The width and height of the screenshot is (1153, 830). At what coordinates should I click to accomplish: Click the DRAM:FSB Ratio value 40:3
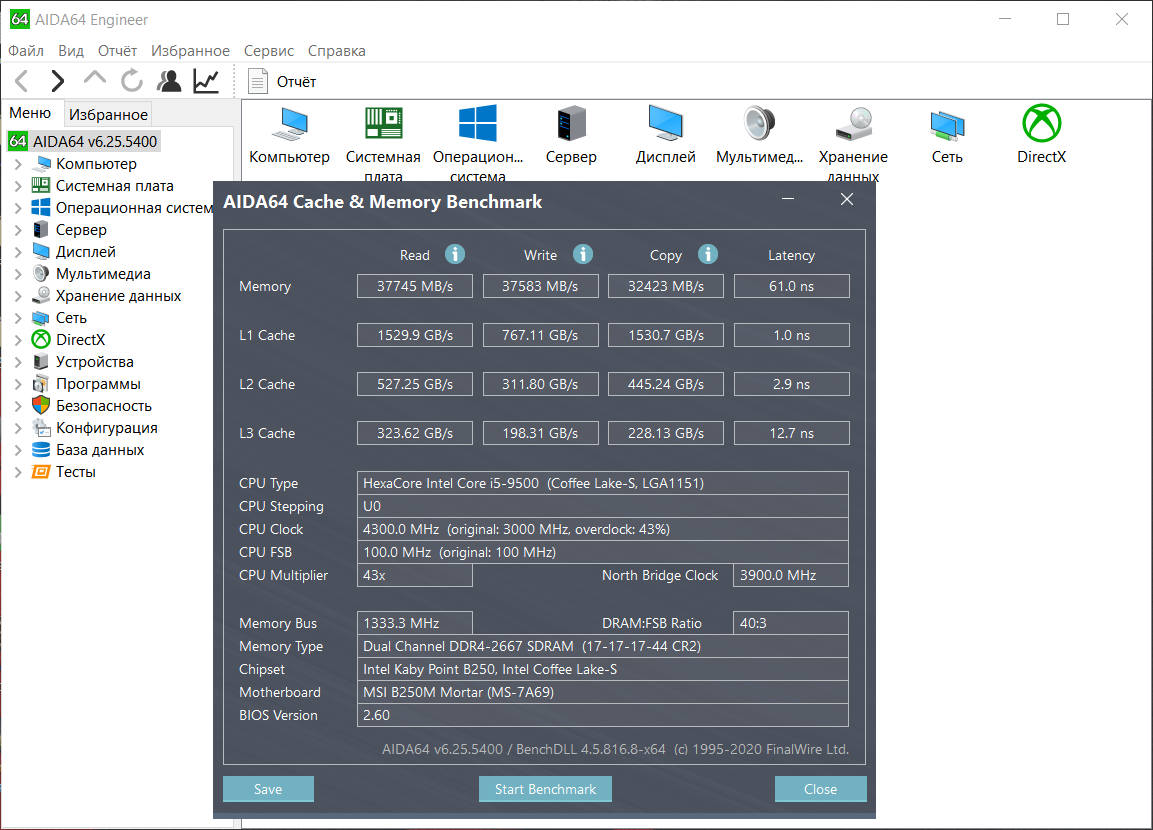point(790,623)
